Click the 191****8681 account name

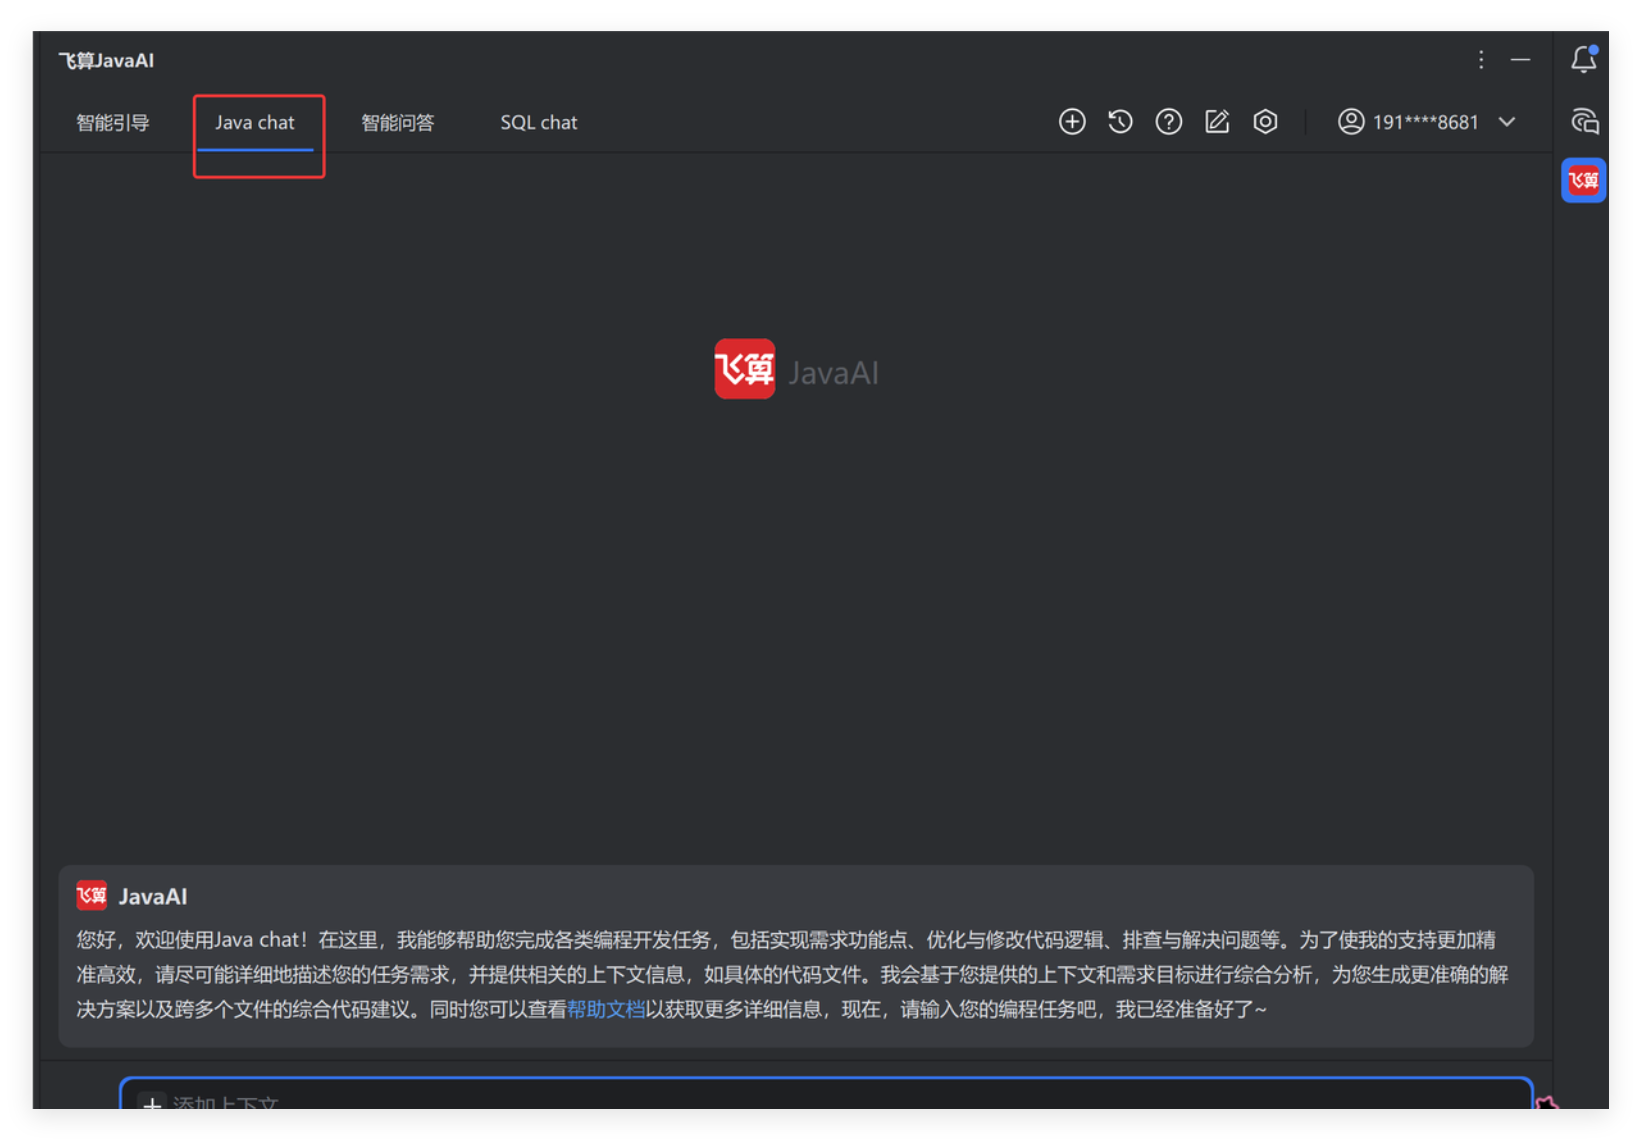pos(1425,122)
